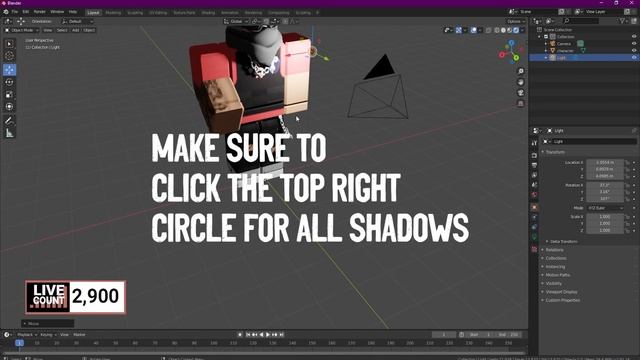Toggle viewport overlays display button
The width and height of the screenshot is (640, 360).
[473, 30]
